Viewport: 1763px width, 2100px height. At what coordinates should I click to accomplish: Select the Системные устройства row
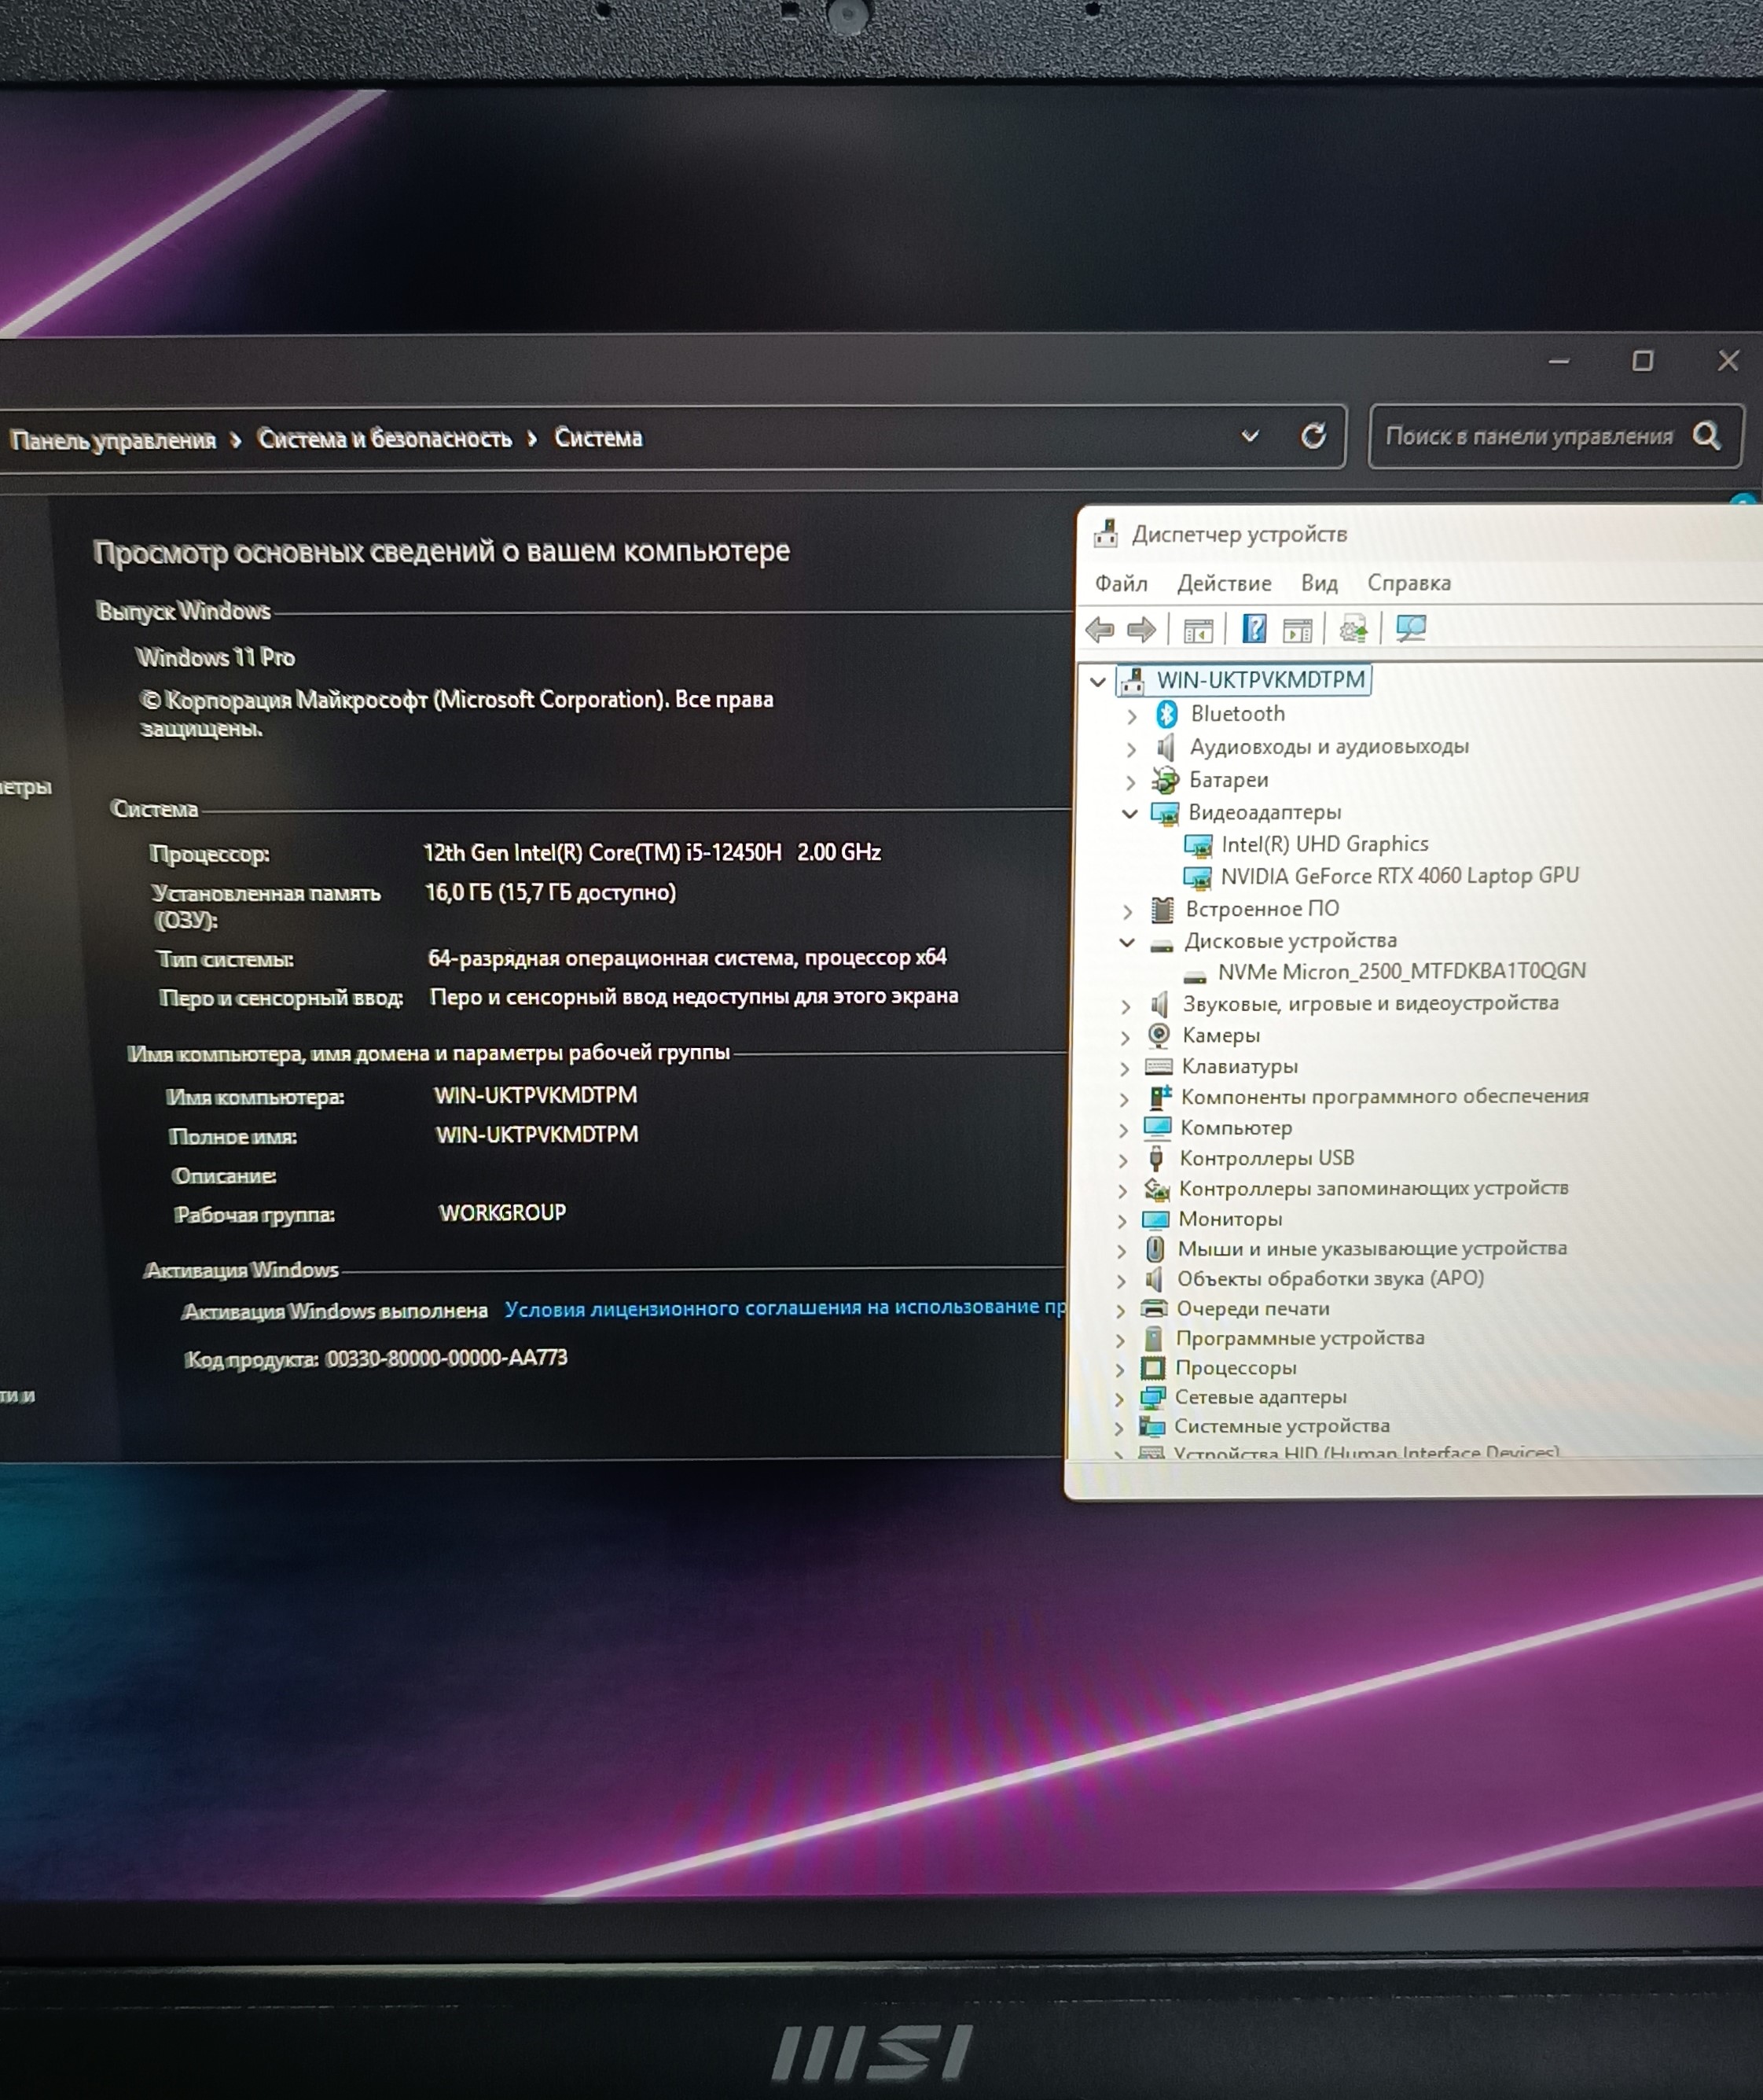[1282, 1426]
